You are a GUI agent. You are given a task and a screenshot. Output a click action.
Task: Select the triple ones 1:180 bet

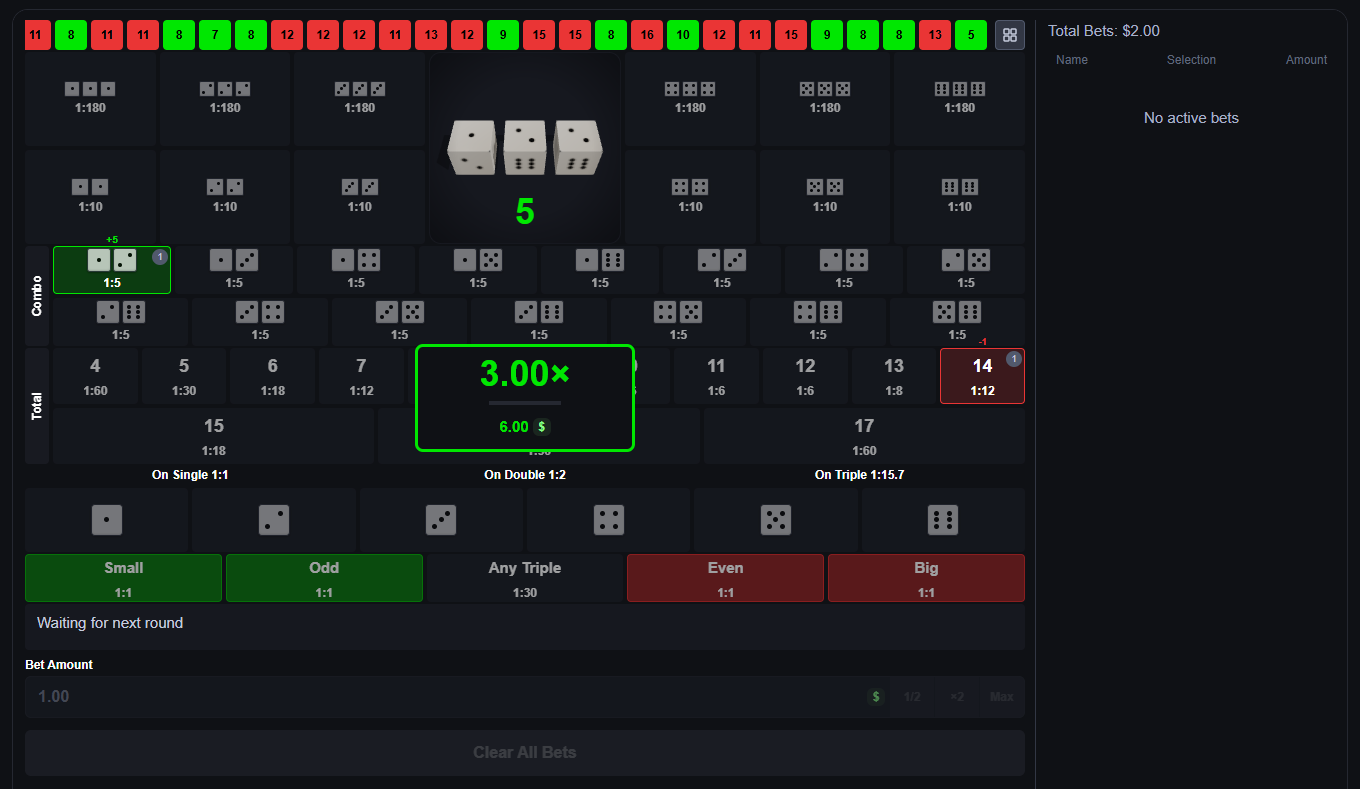pyautogui.click(x=91, y=99)
